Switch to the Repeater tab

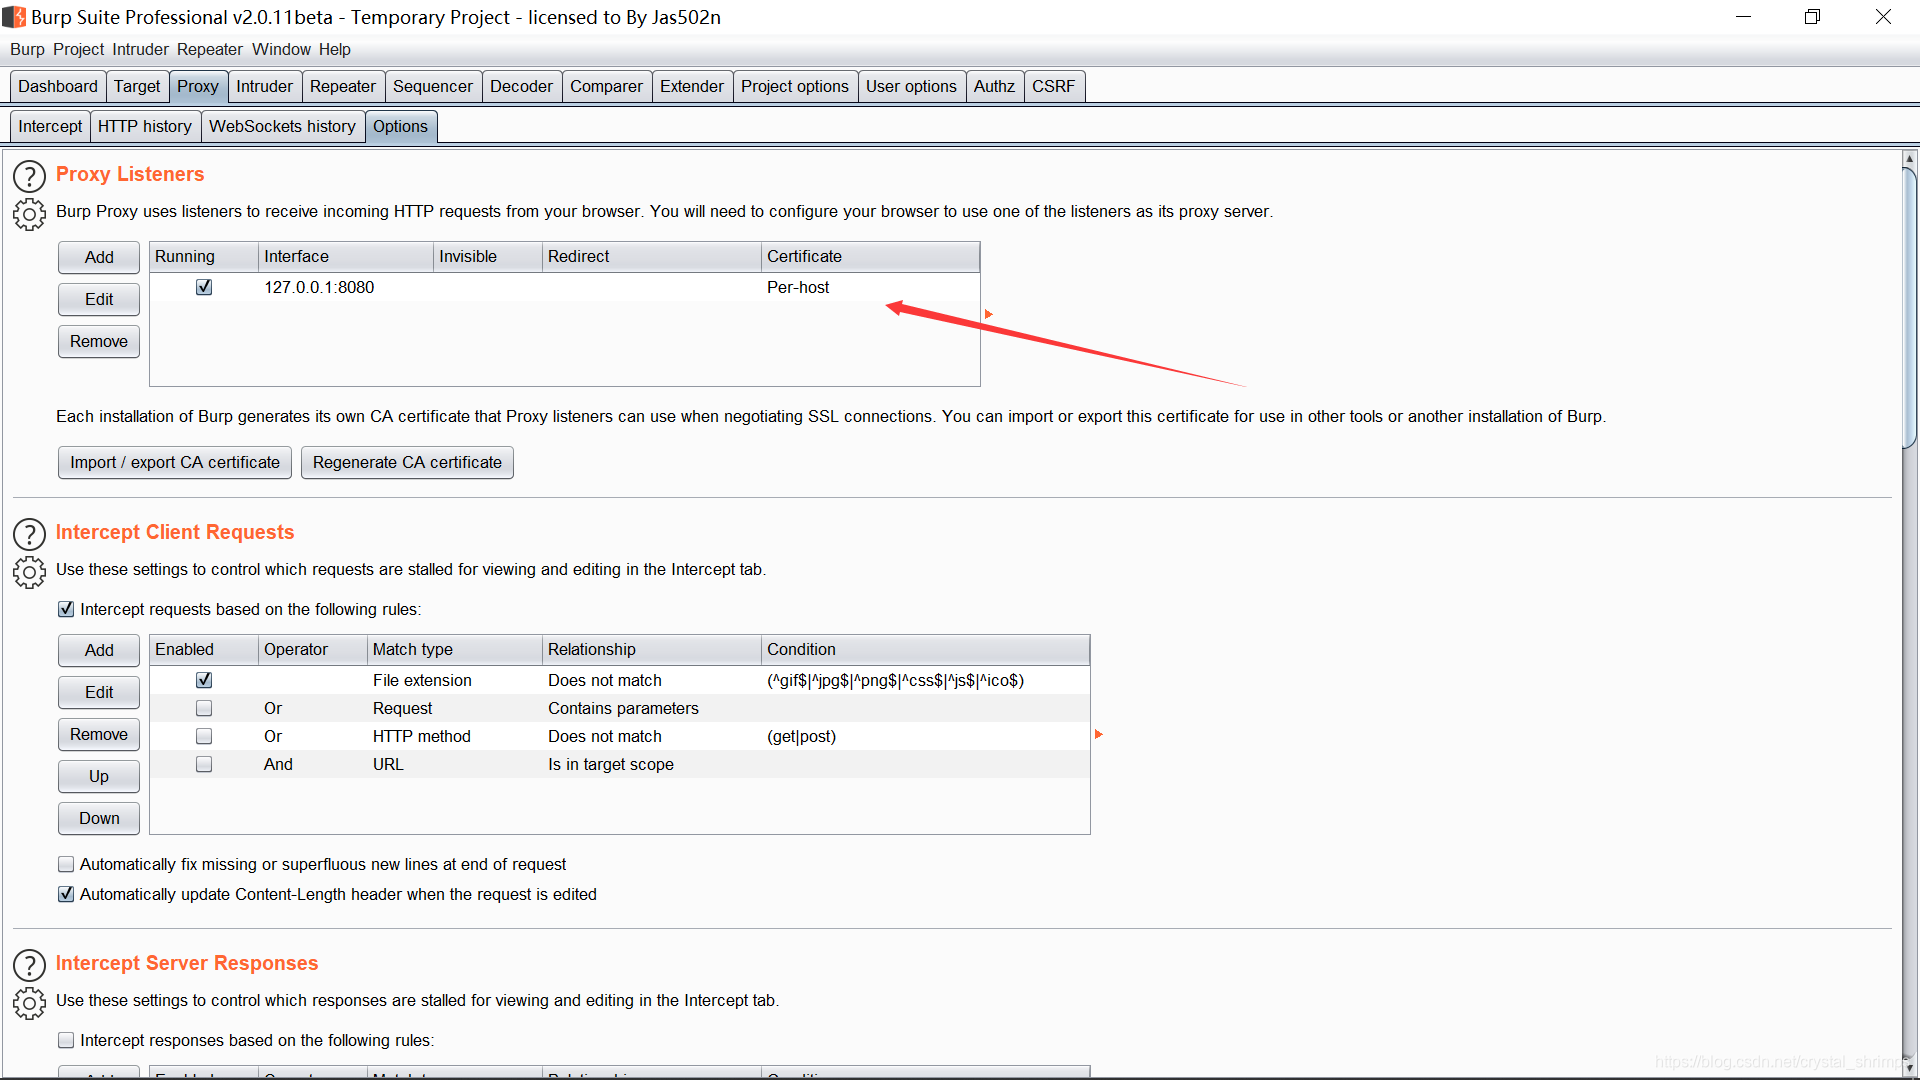343,86
